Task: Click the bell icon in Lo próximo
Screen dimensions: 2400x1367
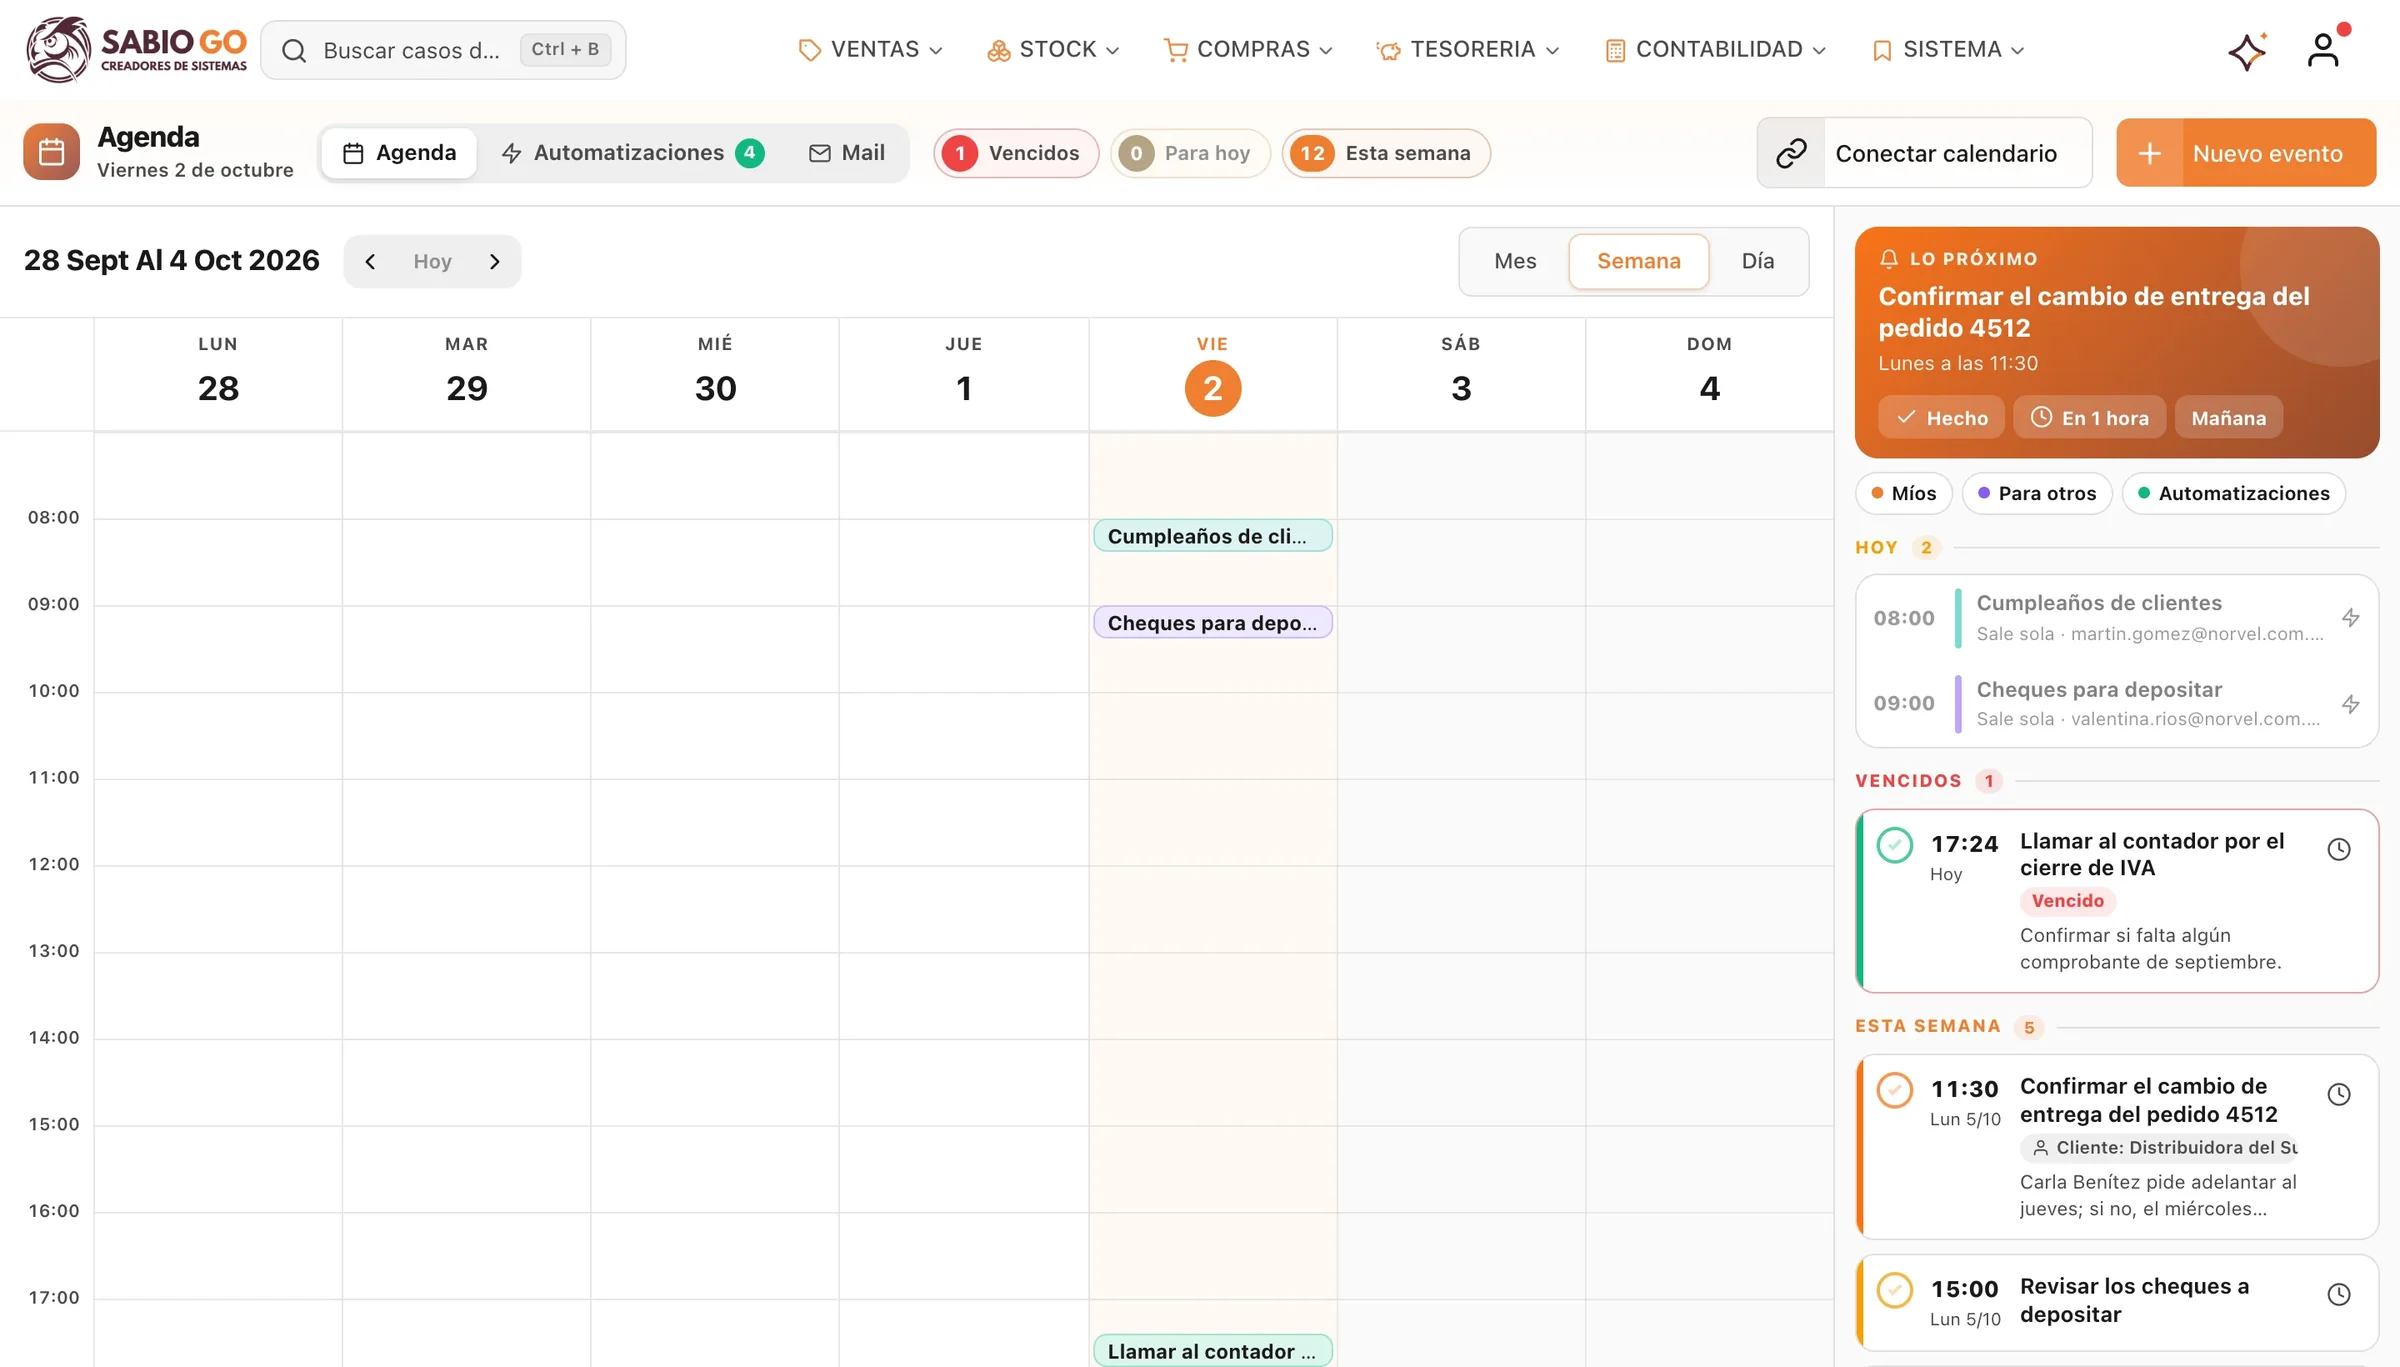Action: 1888,259
